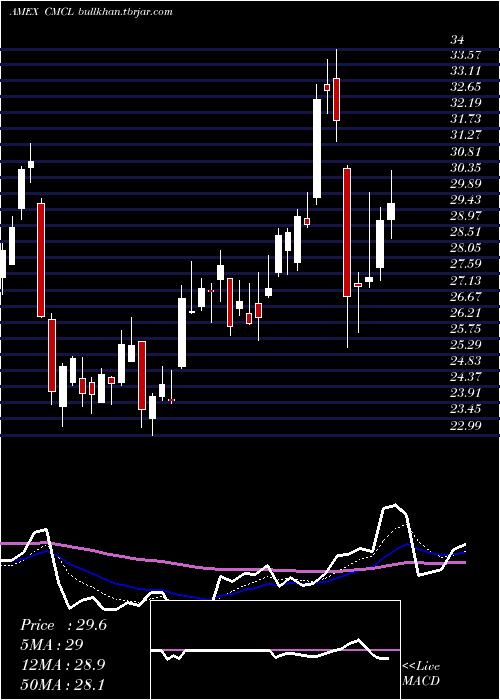Click the 28.05 price axis label

pos(465,248)
